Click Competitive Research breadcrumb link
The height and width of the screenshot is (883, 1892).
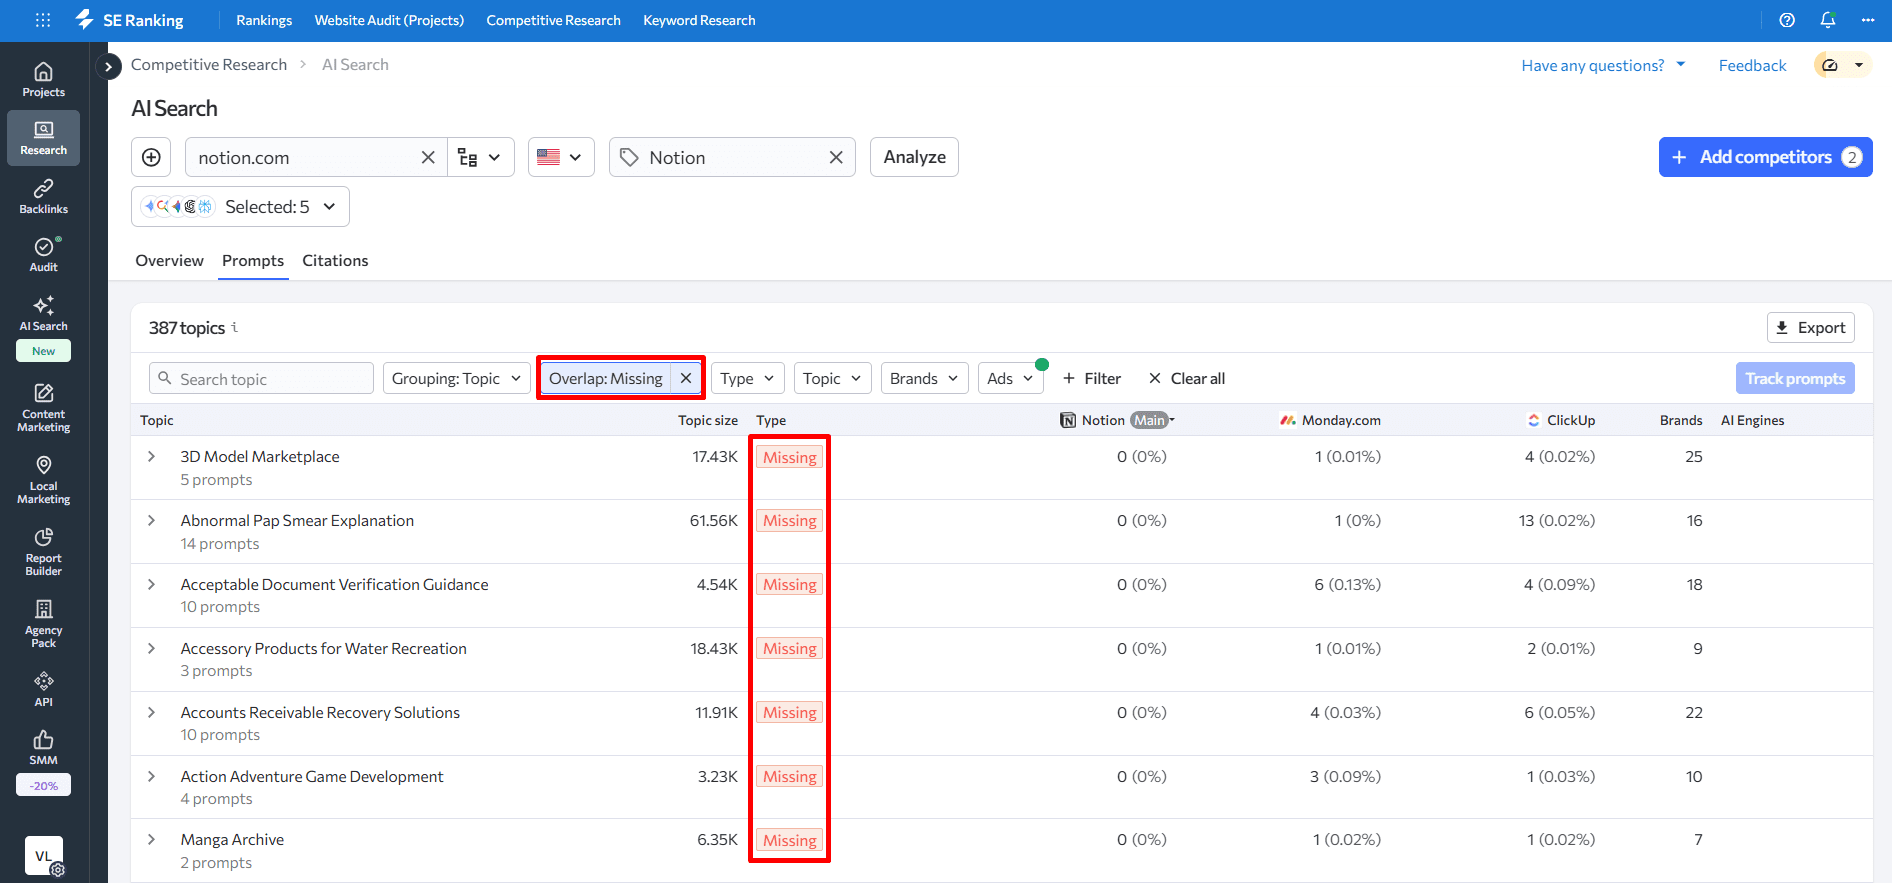tap(209, 64)
